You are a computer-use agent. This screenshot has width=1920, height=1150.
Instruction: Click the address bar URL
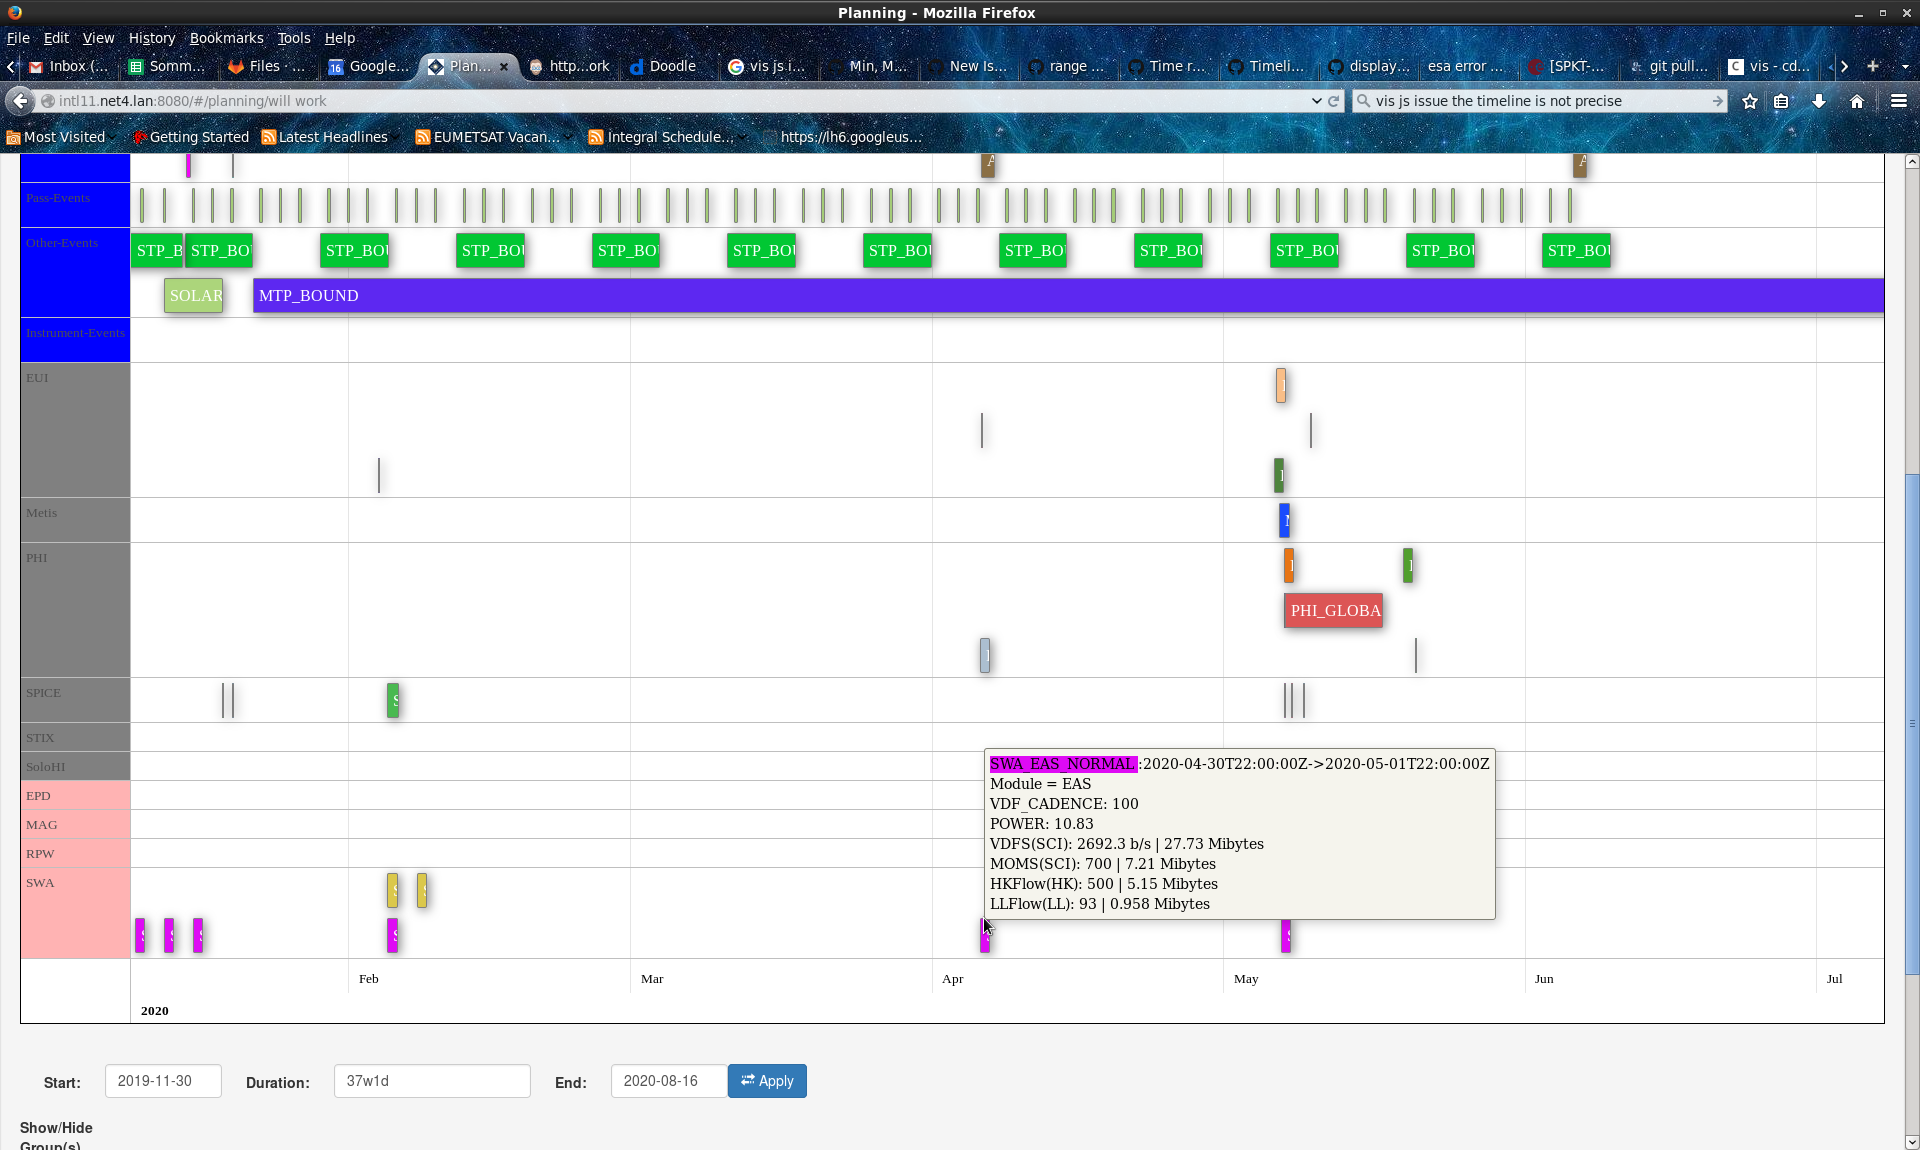tap(192, 101)
